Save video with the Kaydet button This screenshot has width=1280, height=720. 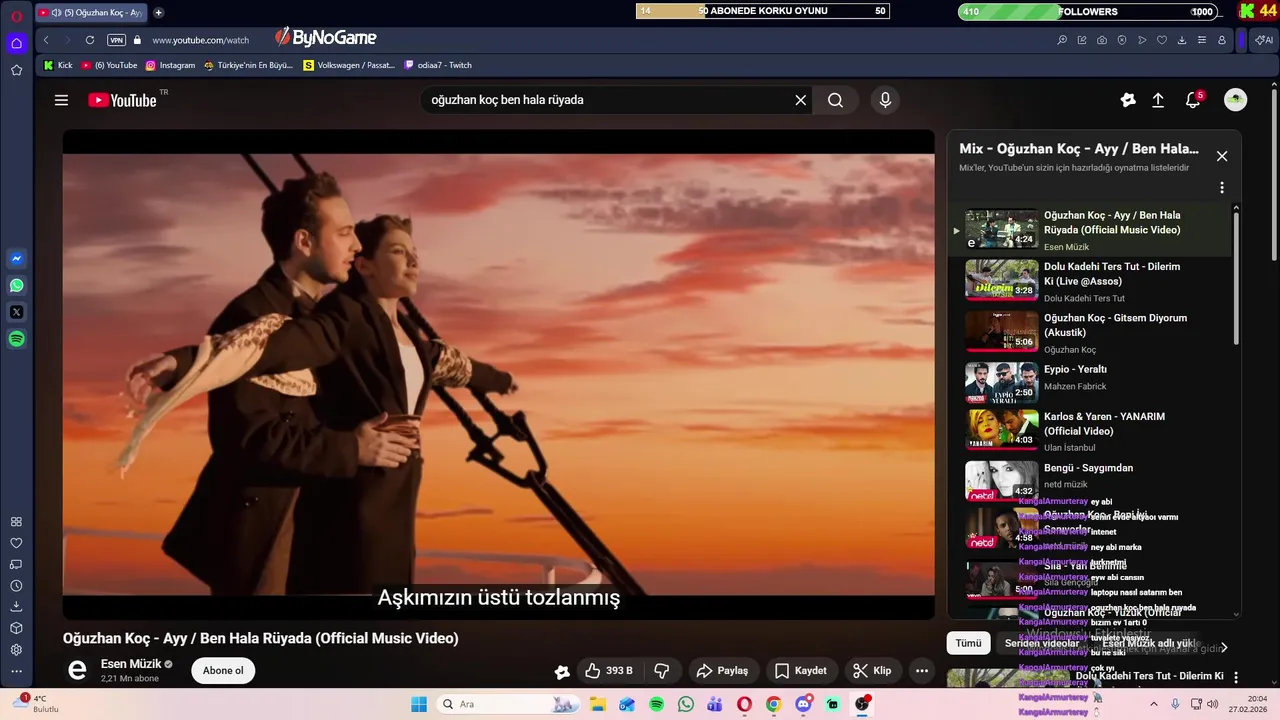801,671
